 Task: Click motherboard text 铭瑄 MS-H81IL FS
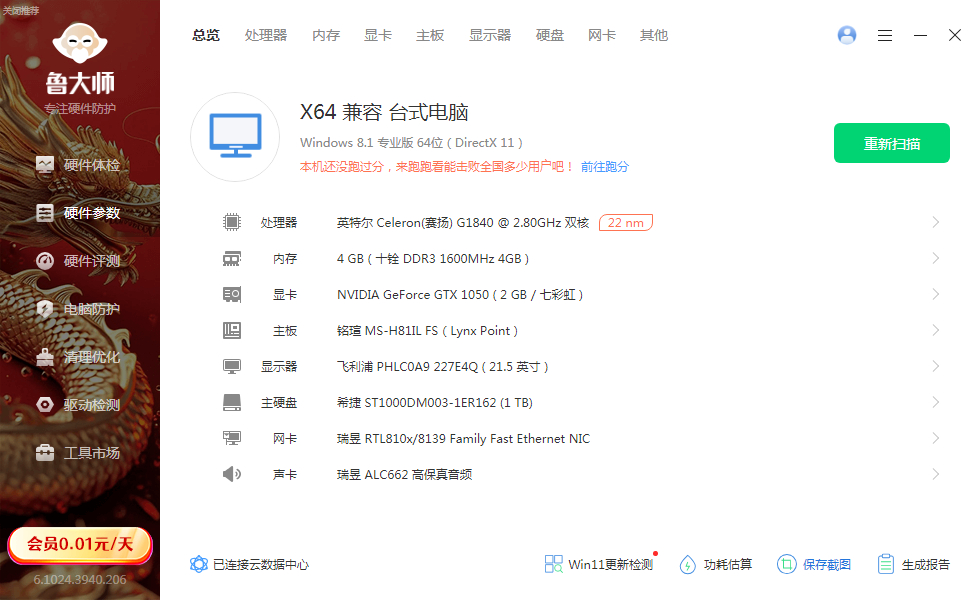pos(427,331)
